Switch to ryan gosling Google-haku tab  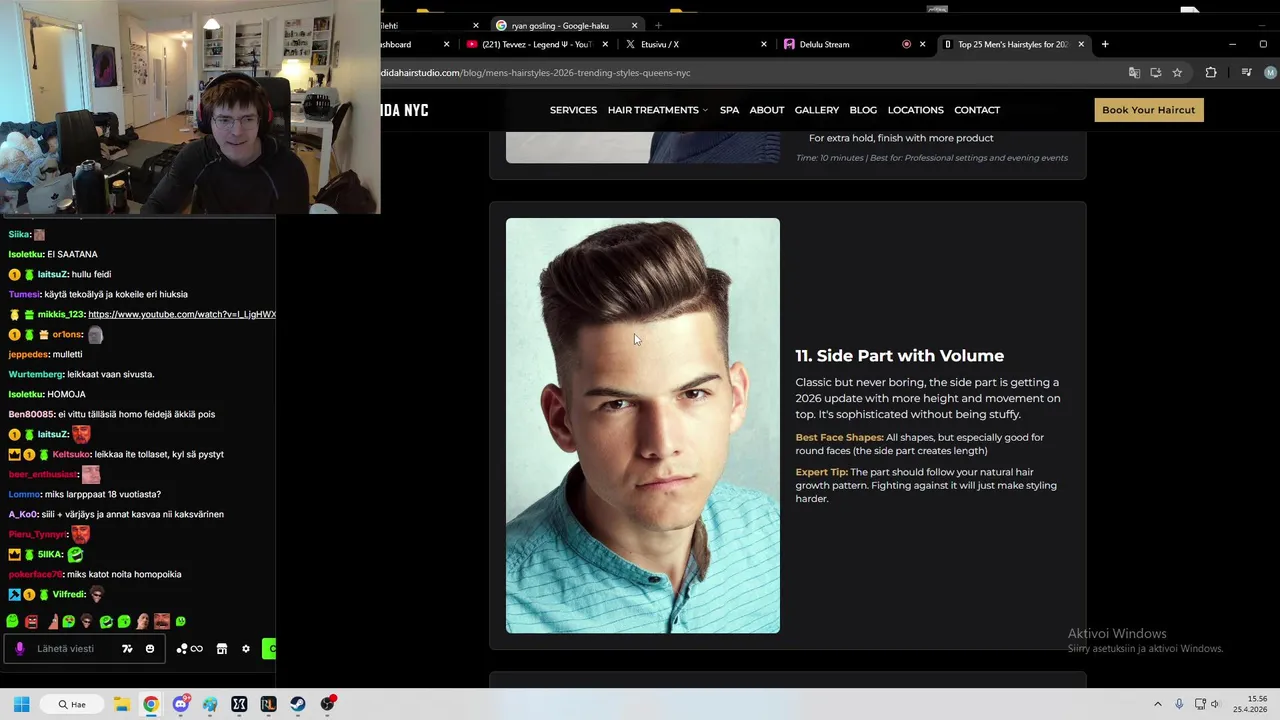click(566, 25)
